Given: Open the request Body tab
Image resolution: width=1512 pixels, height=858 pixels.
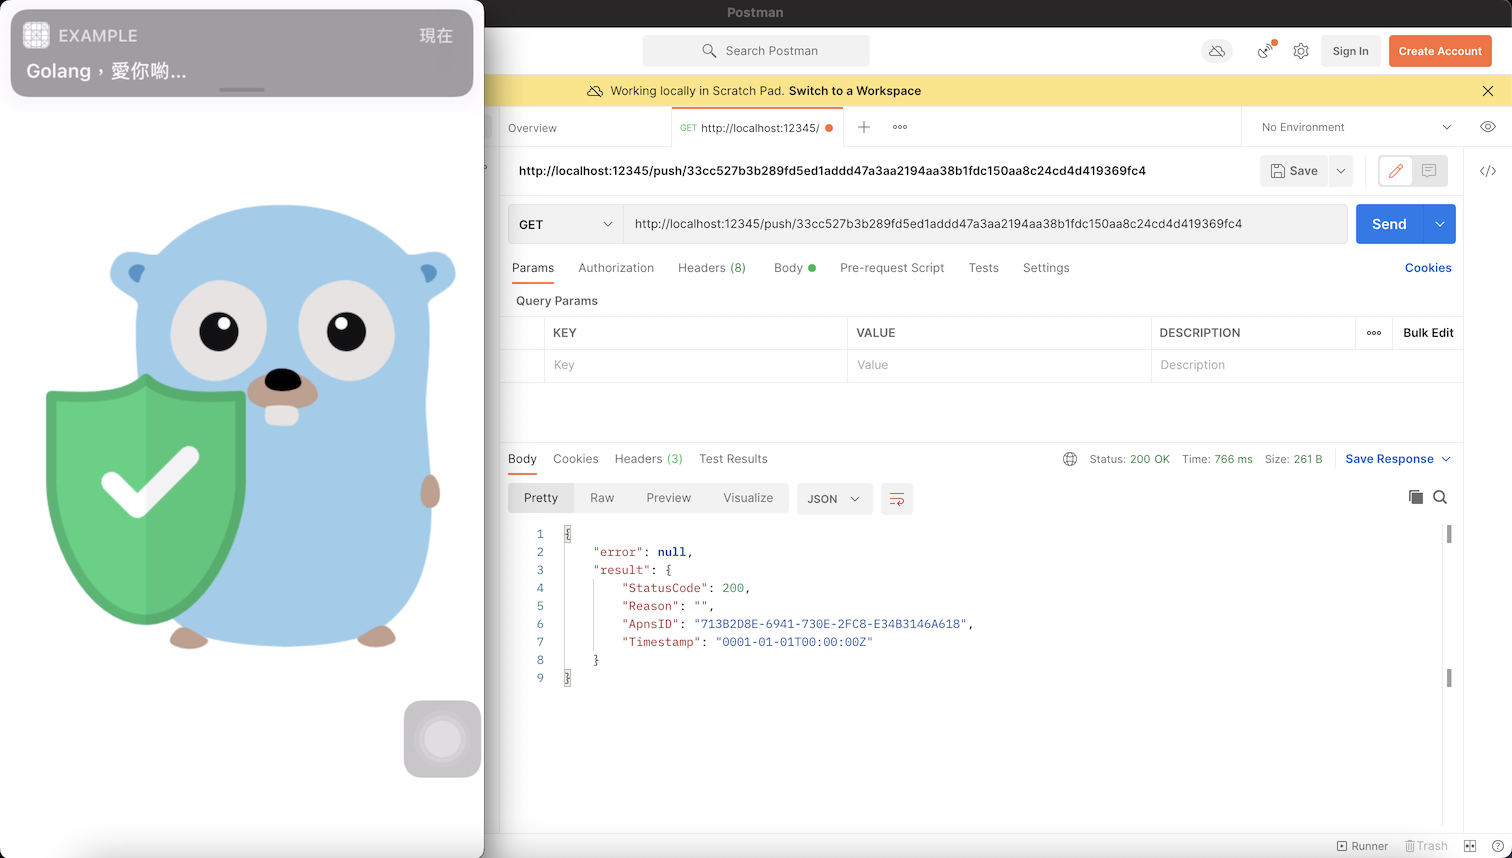Looking at the screenshot, I should 794,268.
